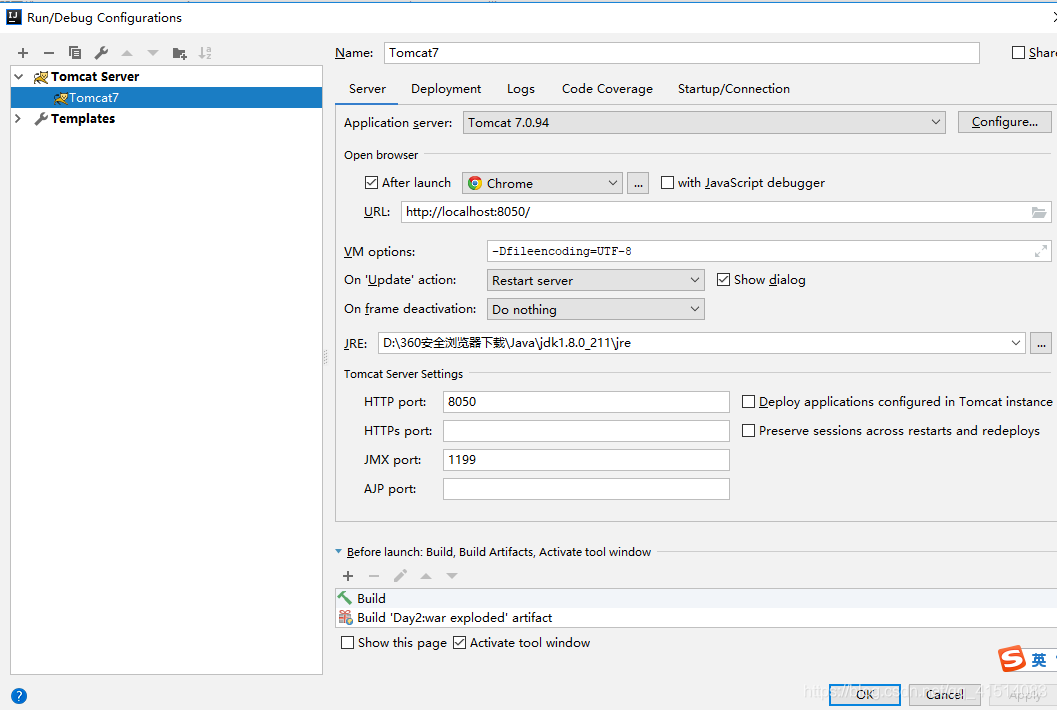The width and height of the screenshot is (1057, 710).
Task: Open the JRE path dropdown
Action: [x=1016, y=343]
